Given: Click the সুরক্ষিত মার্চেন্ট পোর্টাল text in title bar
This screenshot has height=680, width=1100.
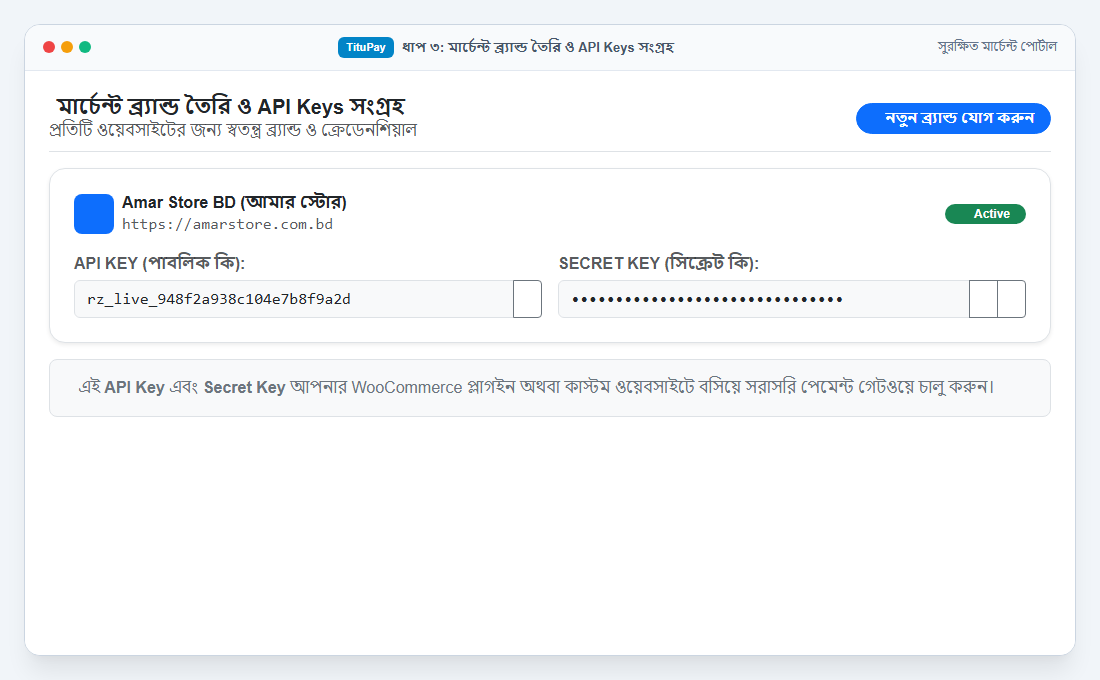Looking at the screenshot, I should point(997,46).
